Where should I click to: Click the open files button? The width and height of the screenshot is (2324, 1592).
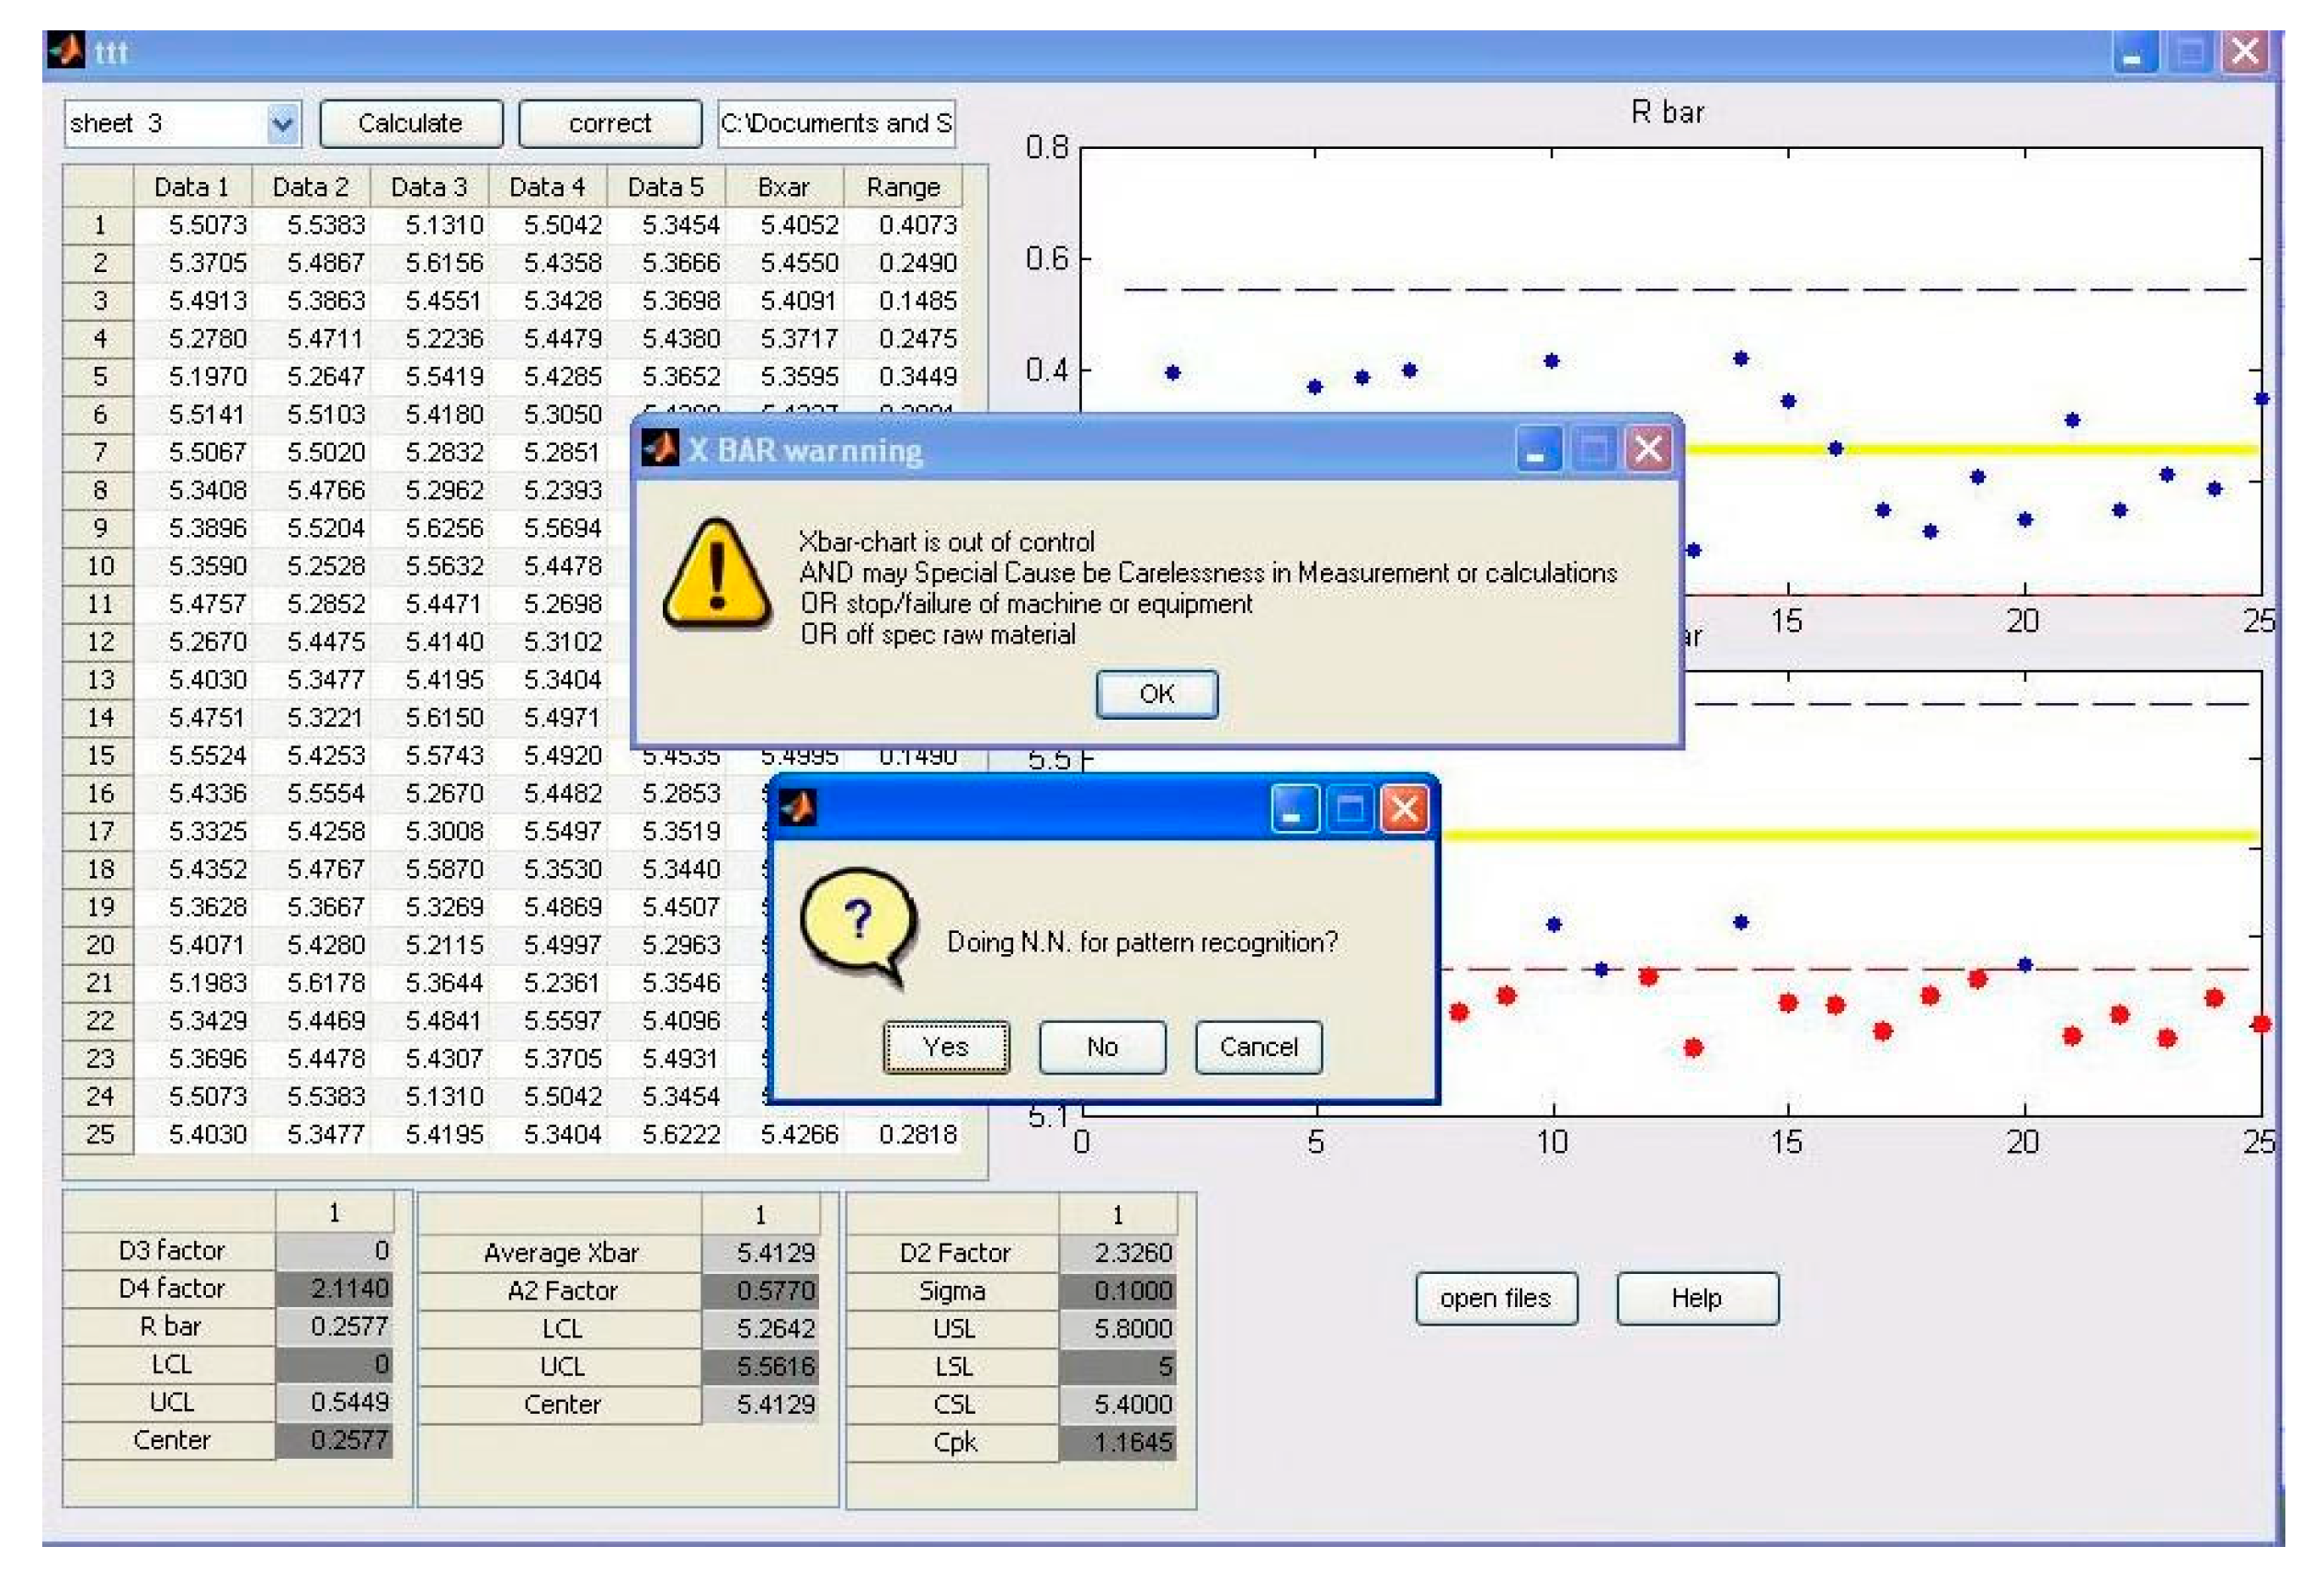pos(1497,1298)
